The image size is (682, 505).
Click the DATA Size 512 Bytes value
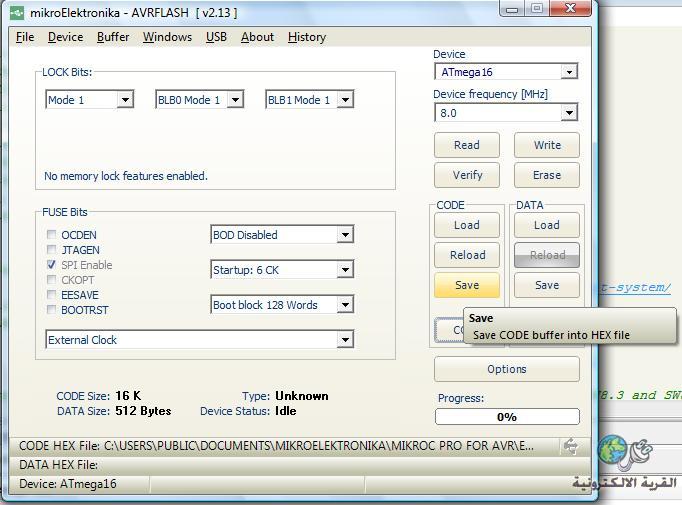click(143, 411)
